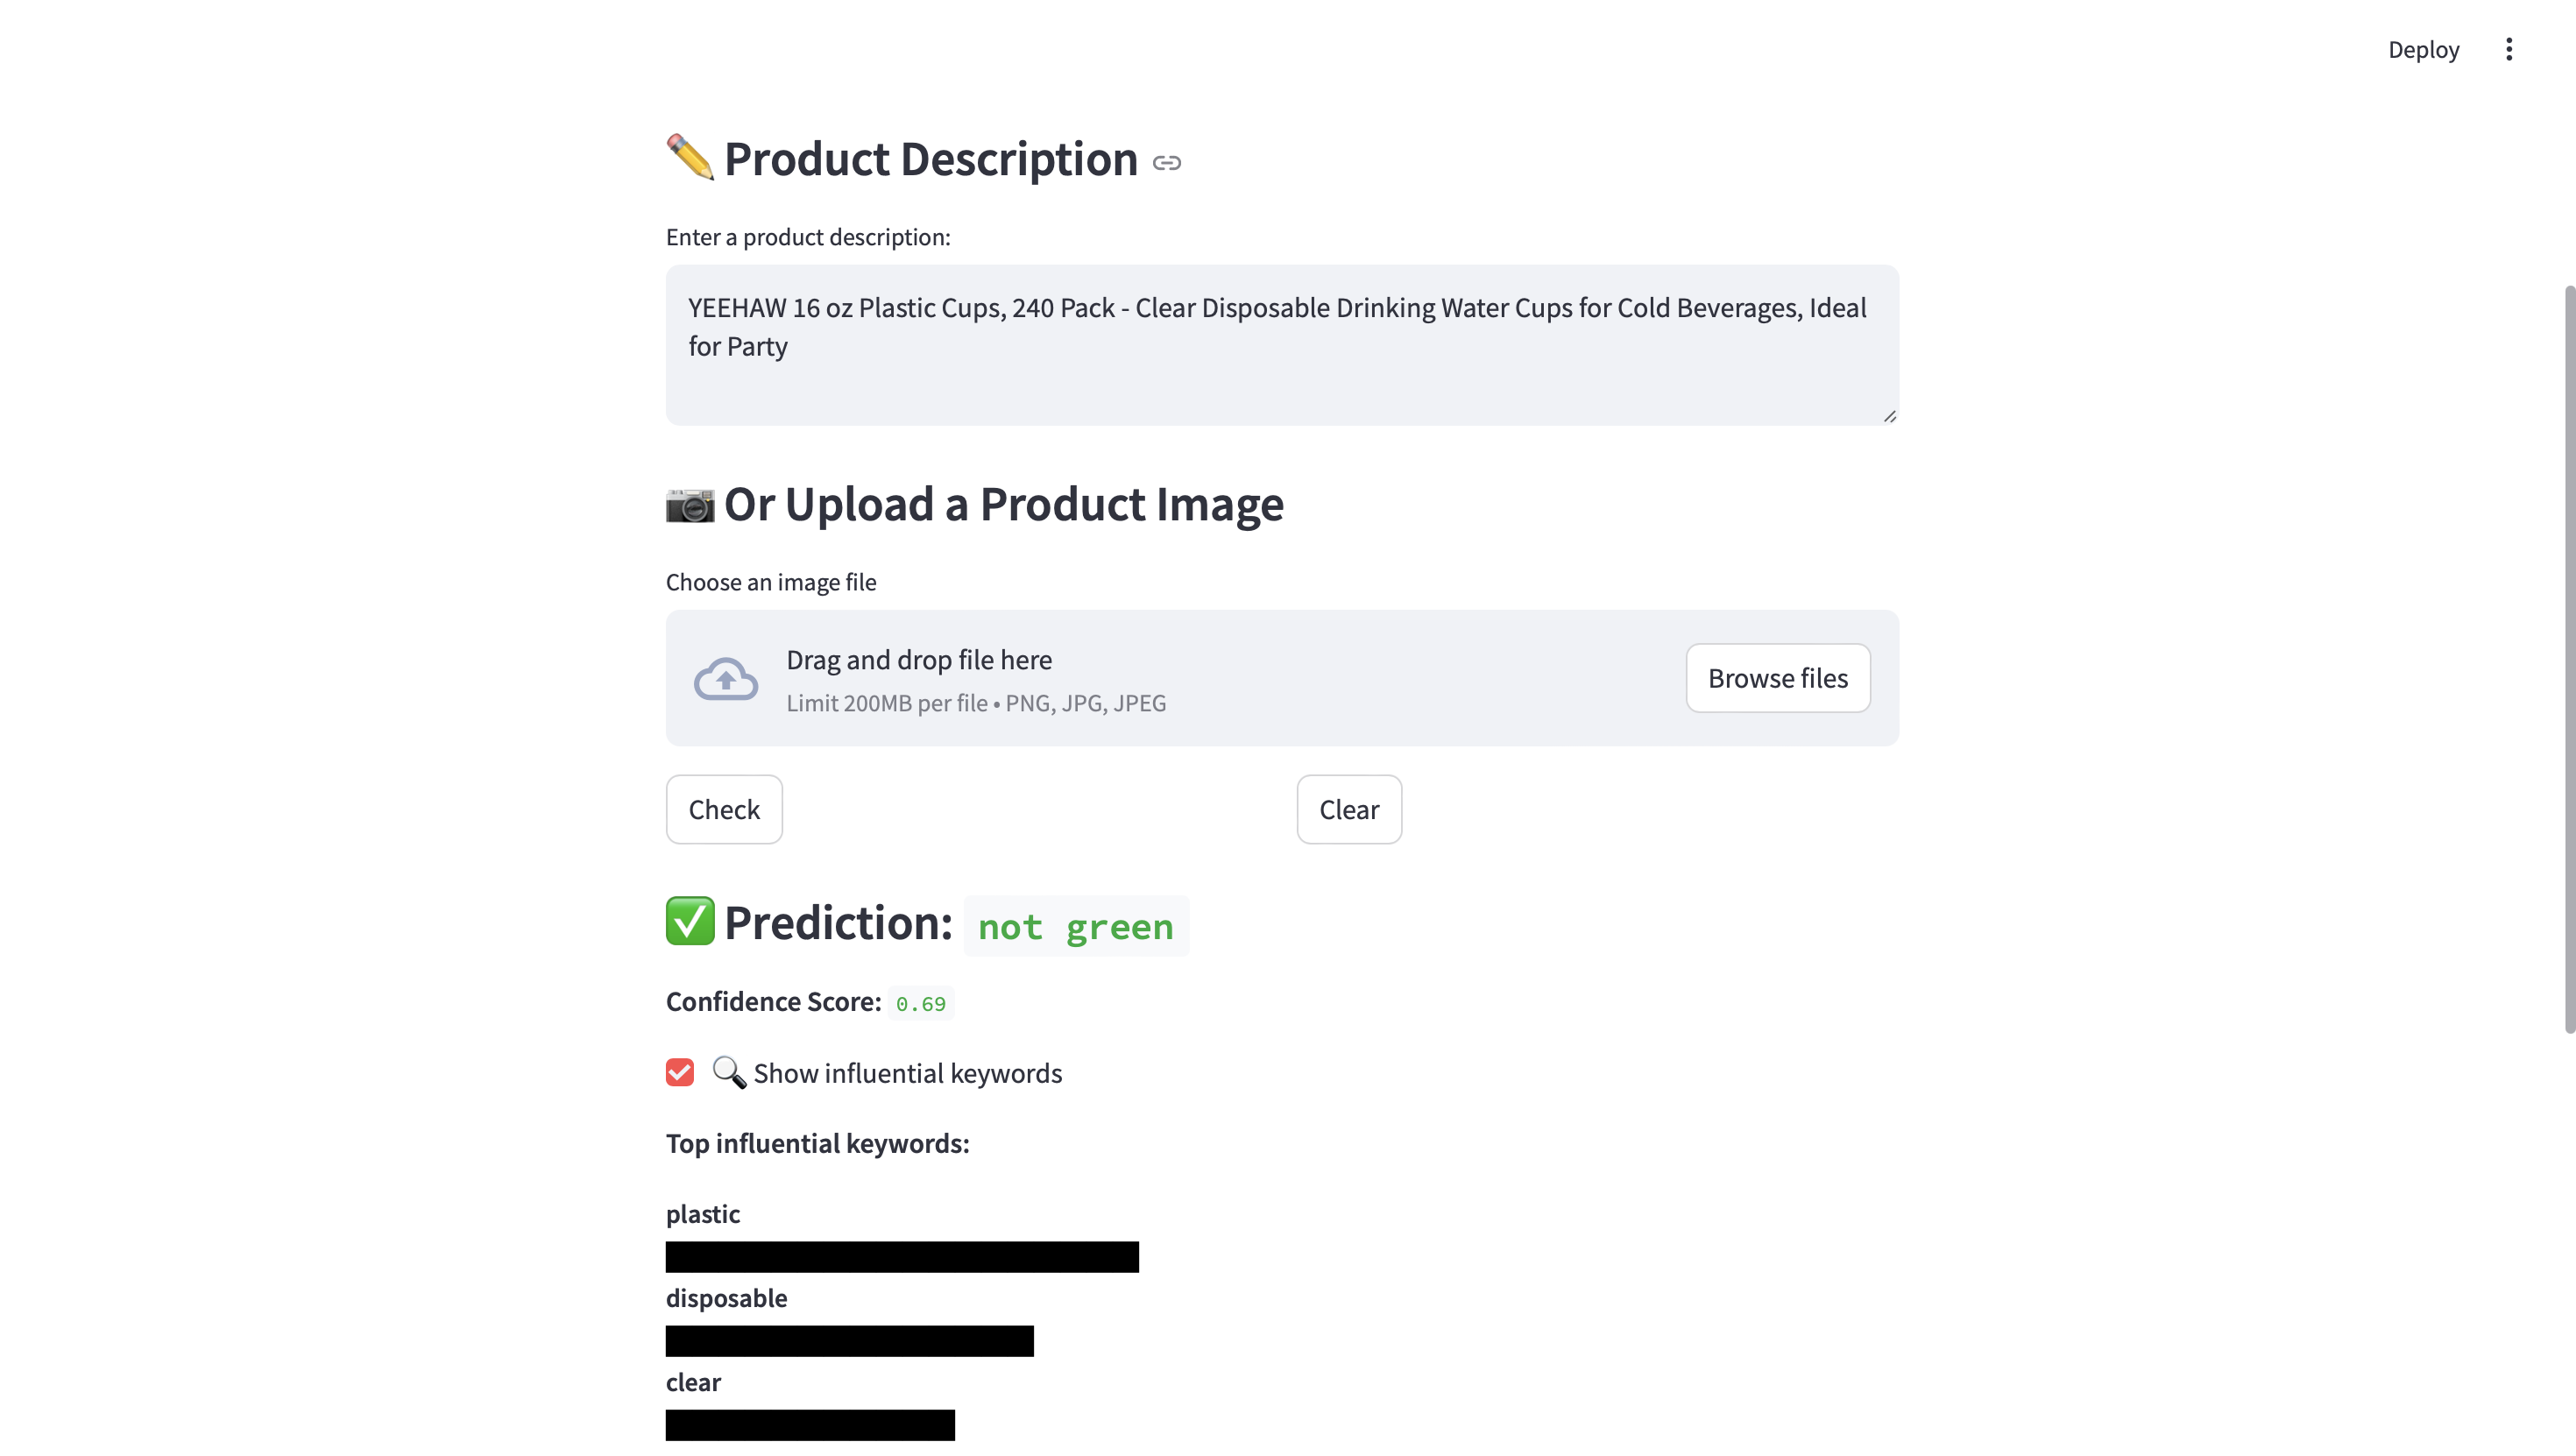Click the clear keyword importance bar
The height and width of the screenshot is (1456, 2576).
810,1425
